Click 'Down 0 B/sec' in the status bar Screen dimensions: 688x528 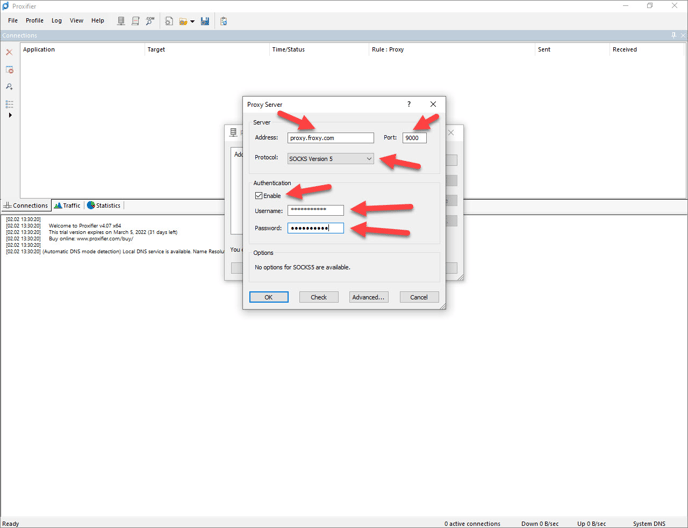pos(540,524)
